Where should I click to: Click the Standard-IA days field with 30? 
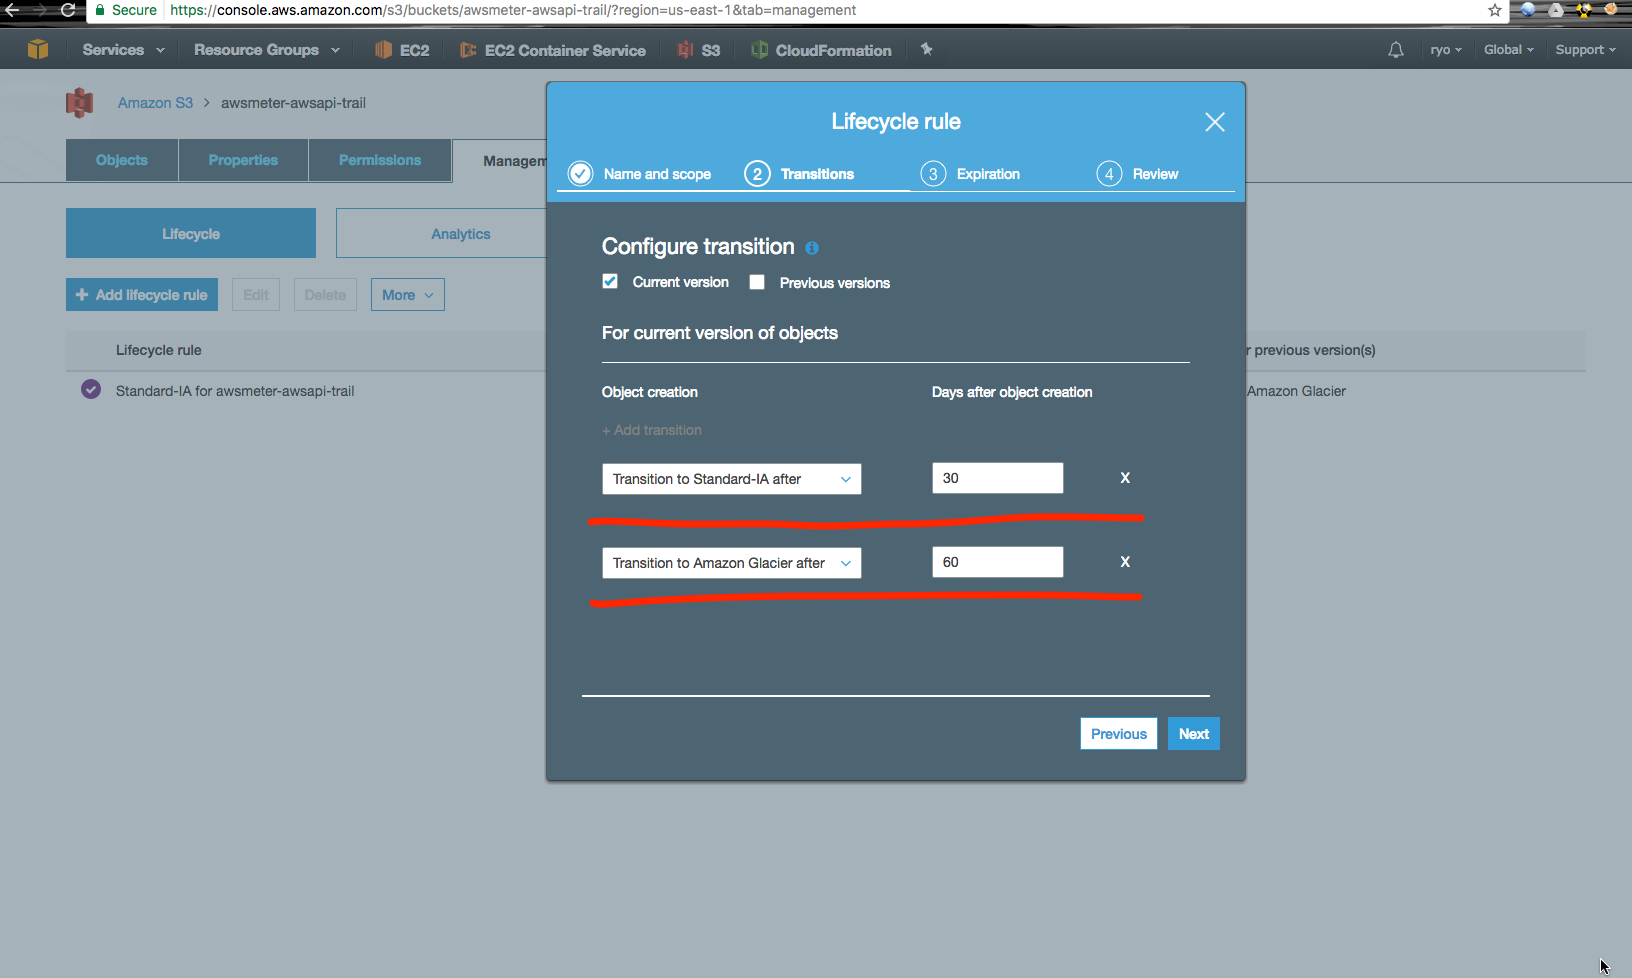point(998,478)
